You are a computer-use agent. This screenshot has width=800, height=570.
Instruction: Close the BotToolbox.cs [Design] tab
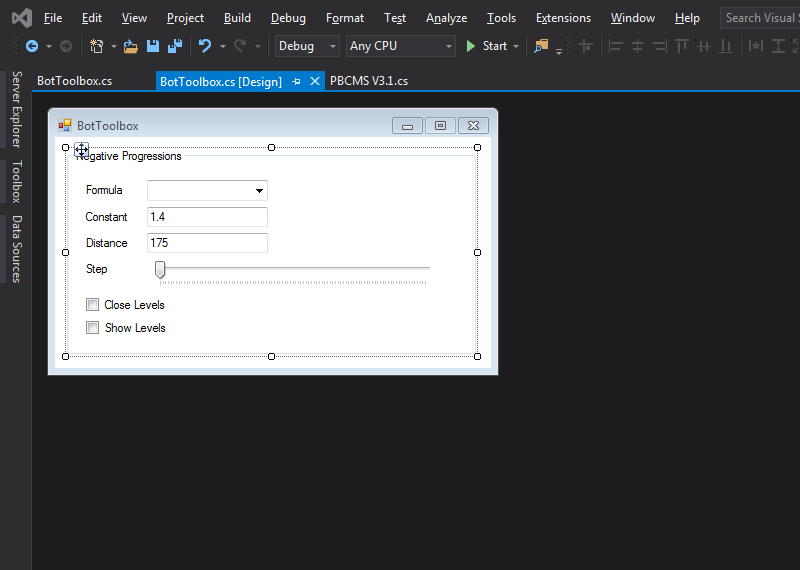(315, 81)
